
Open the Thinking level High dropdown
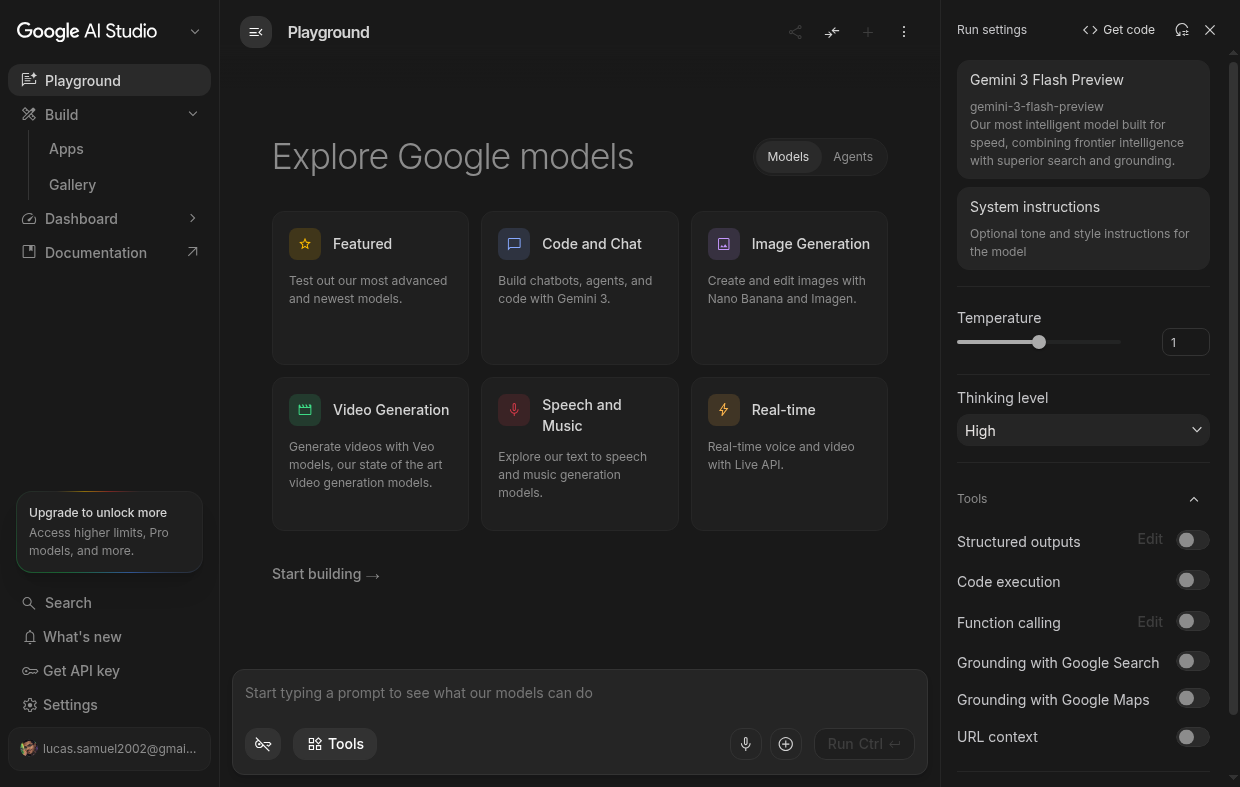point(1083,430)
